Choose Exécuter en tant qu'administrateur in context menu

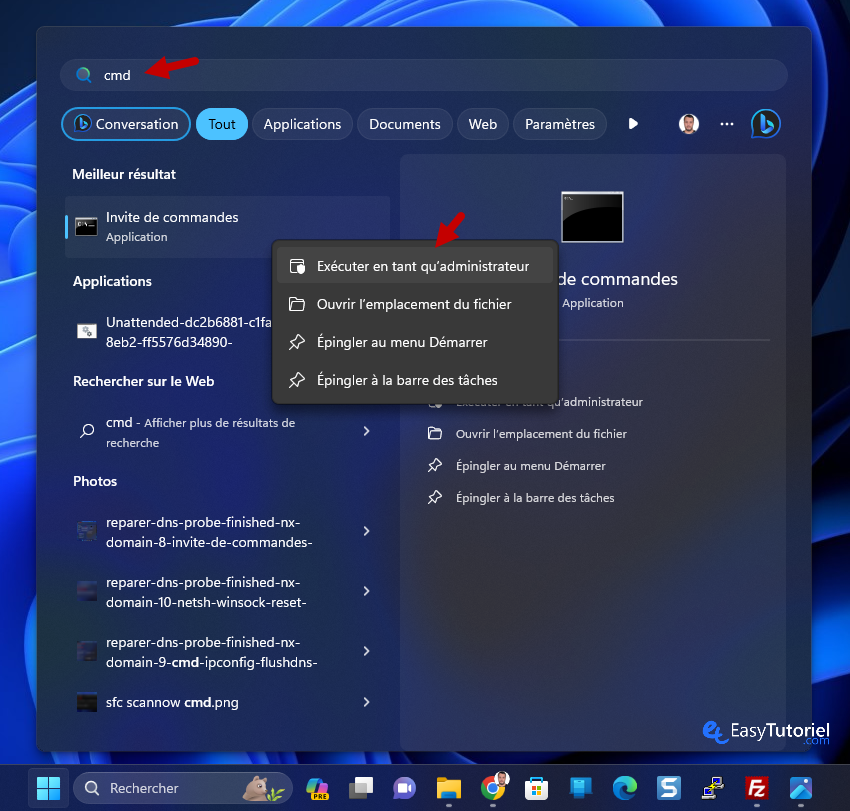click(415, 266)
